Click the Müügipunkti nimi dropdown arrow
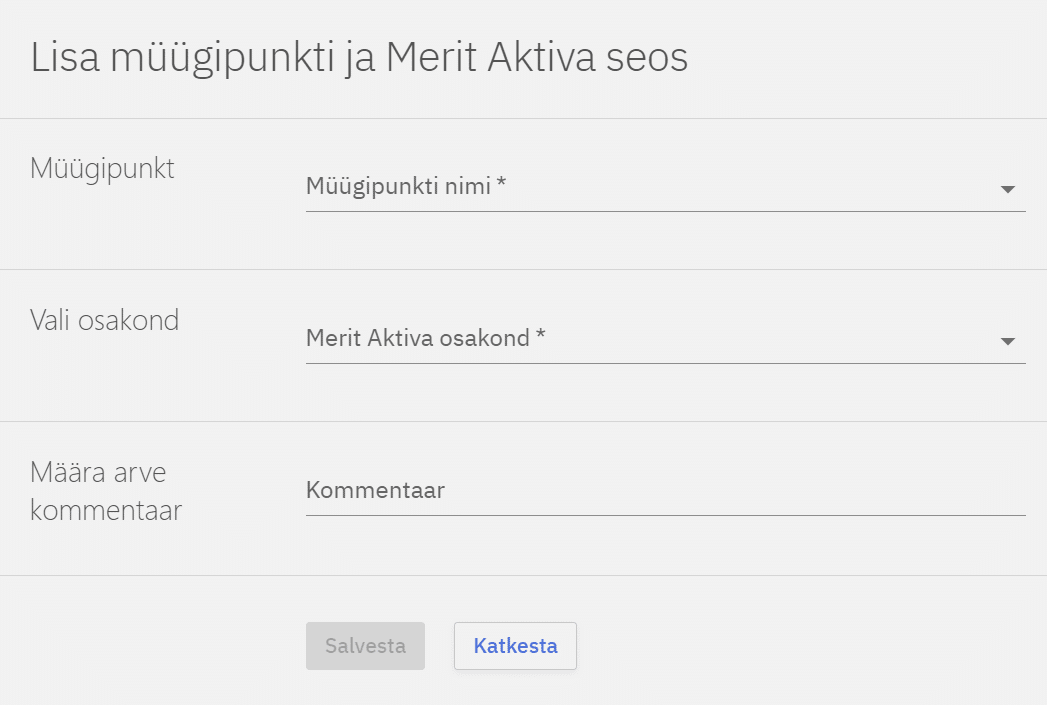The height and width of the screenshot is (705, 1047). [x=1007, y=189]
